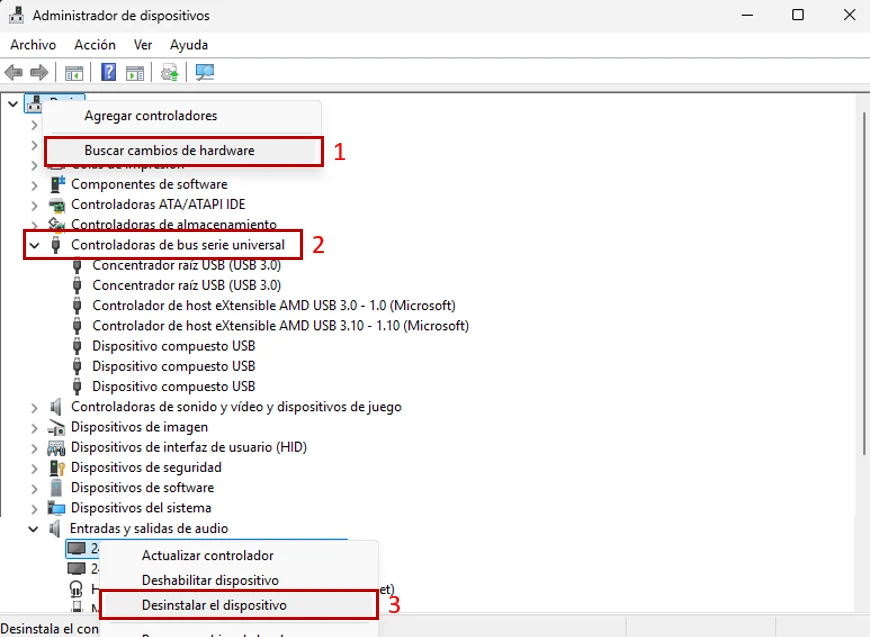Click the Controladoras de almacenamiento icon
870x637 pixels.
click(57, 224)
